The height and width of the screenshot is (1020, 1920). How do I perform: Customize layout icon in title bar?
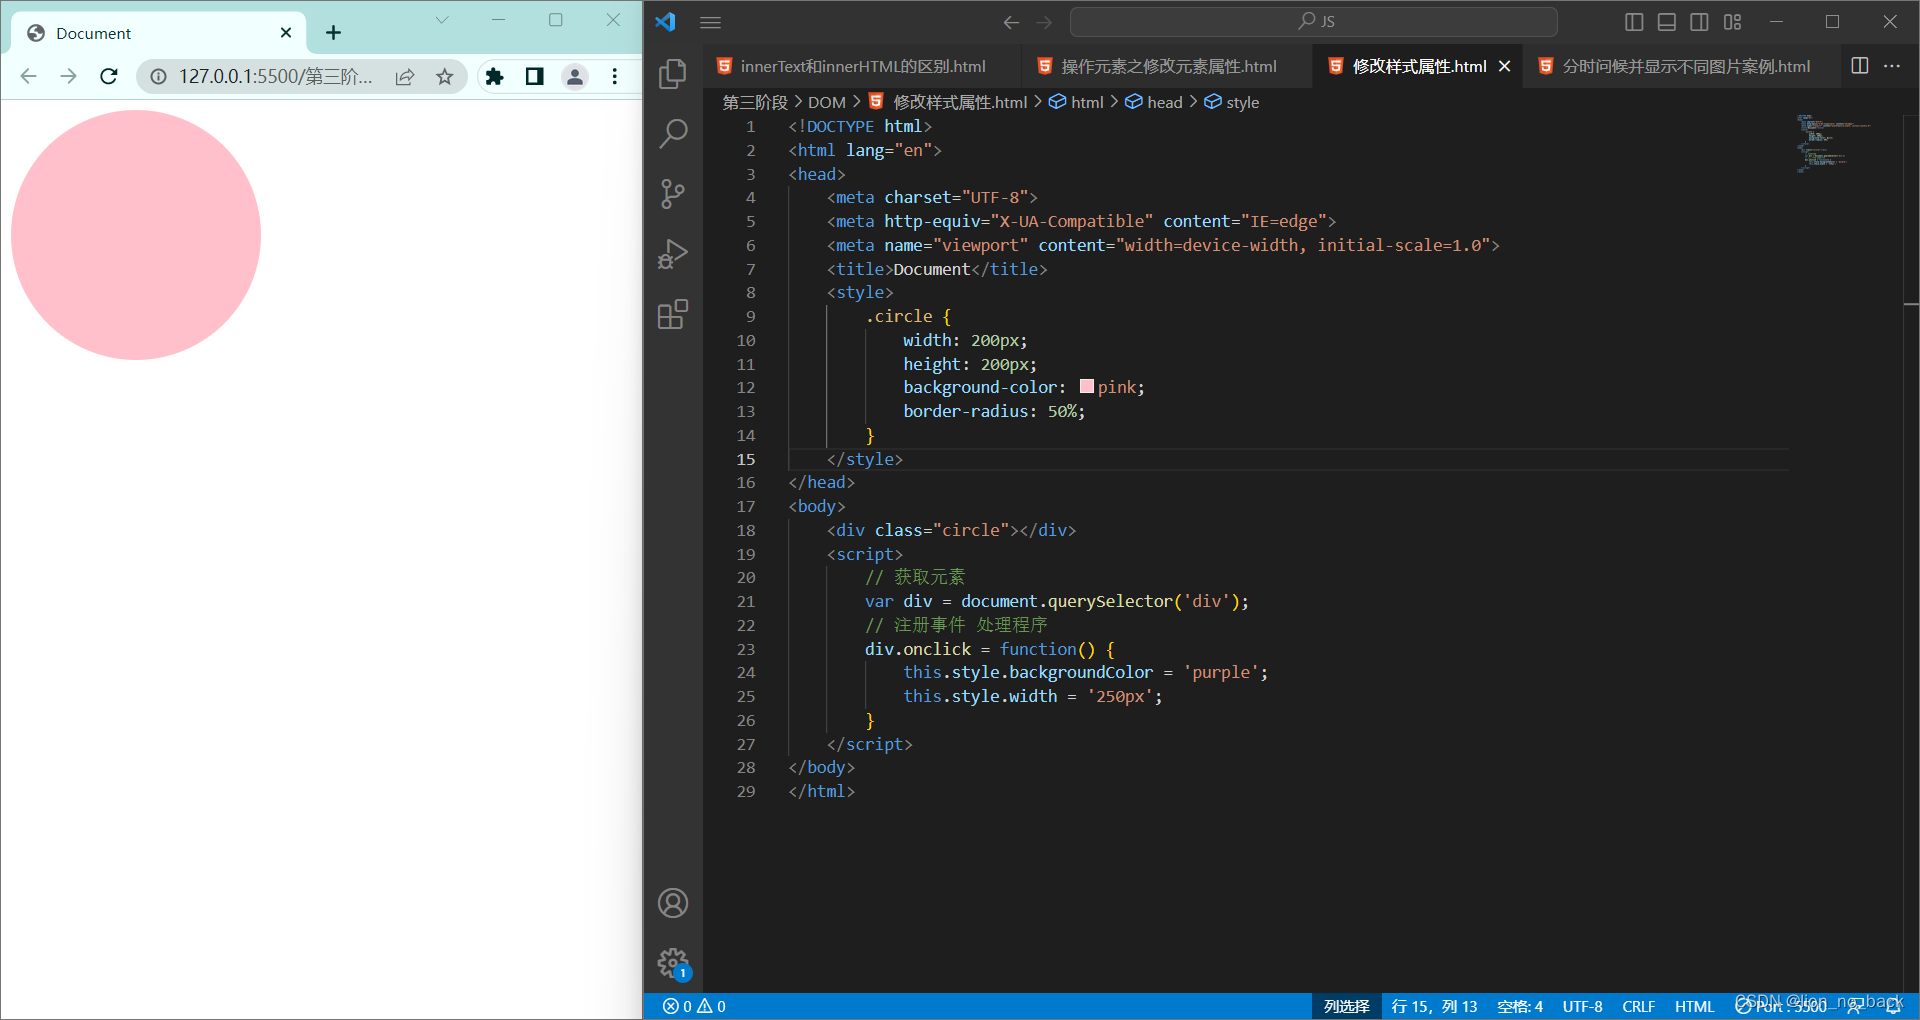point(1733,22)
